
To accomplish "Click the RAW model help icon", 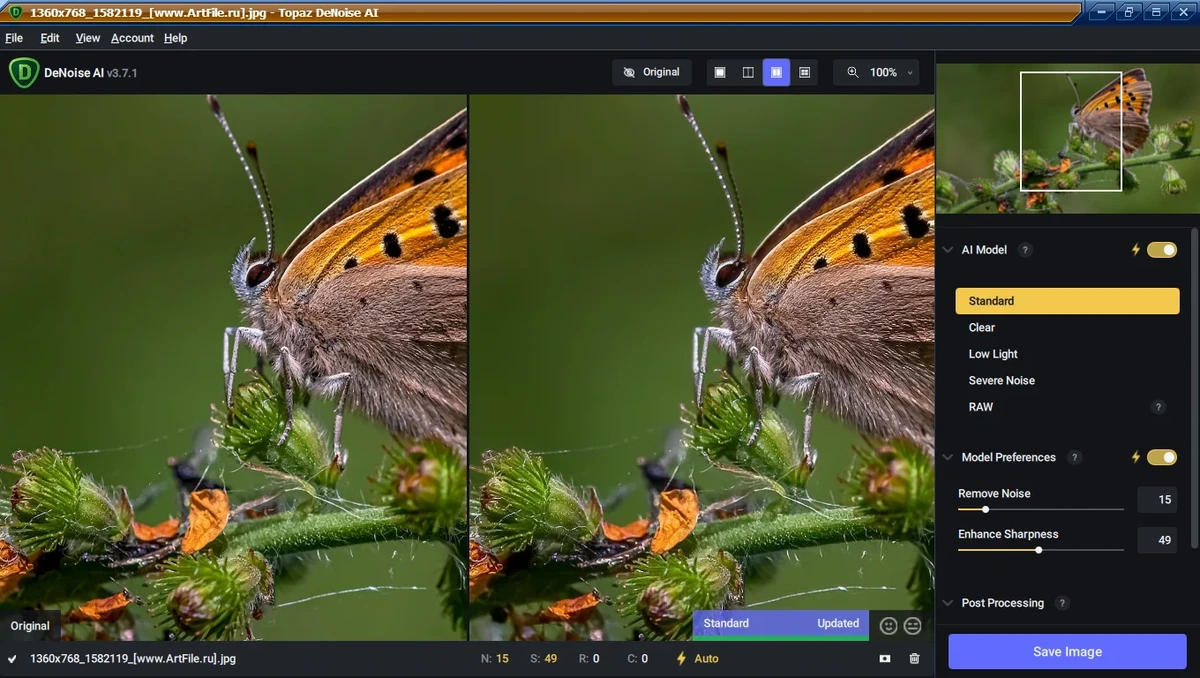I will tap(1158, 407).
